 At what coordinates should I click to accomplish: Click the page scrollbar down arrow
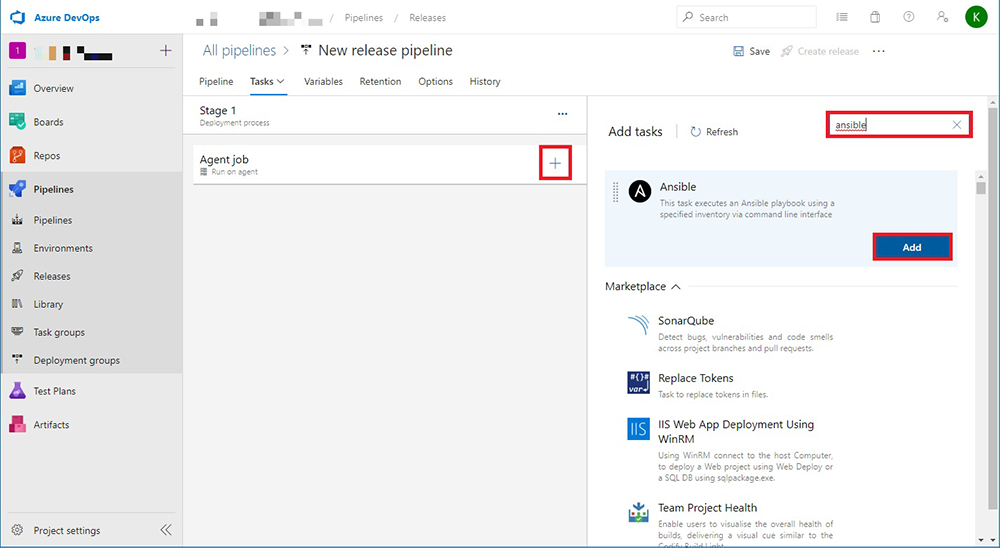[x=994, y=540]
